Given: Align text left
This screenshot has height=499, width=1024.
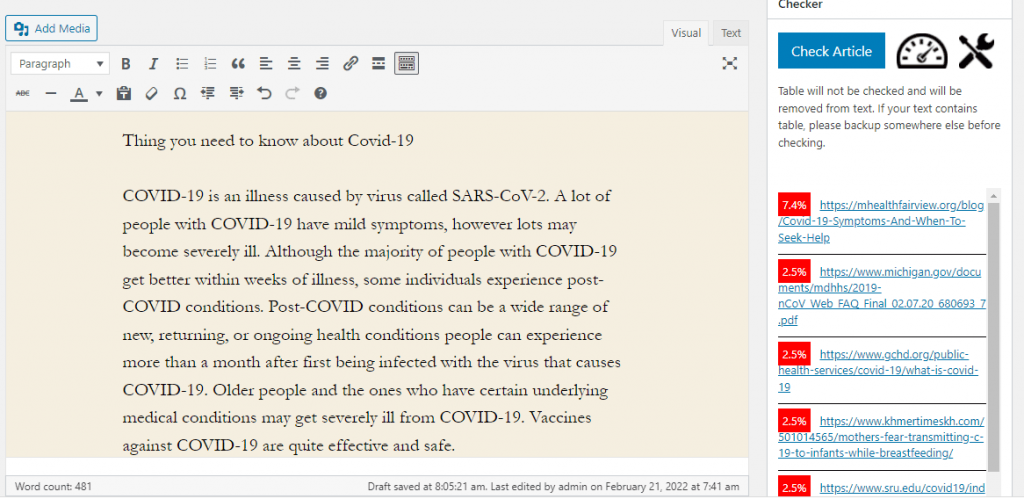Looking at the screenshot, I should (266, 63).
